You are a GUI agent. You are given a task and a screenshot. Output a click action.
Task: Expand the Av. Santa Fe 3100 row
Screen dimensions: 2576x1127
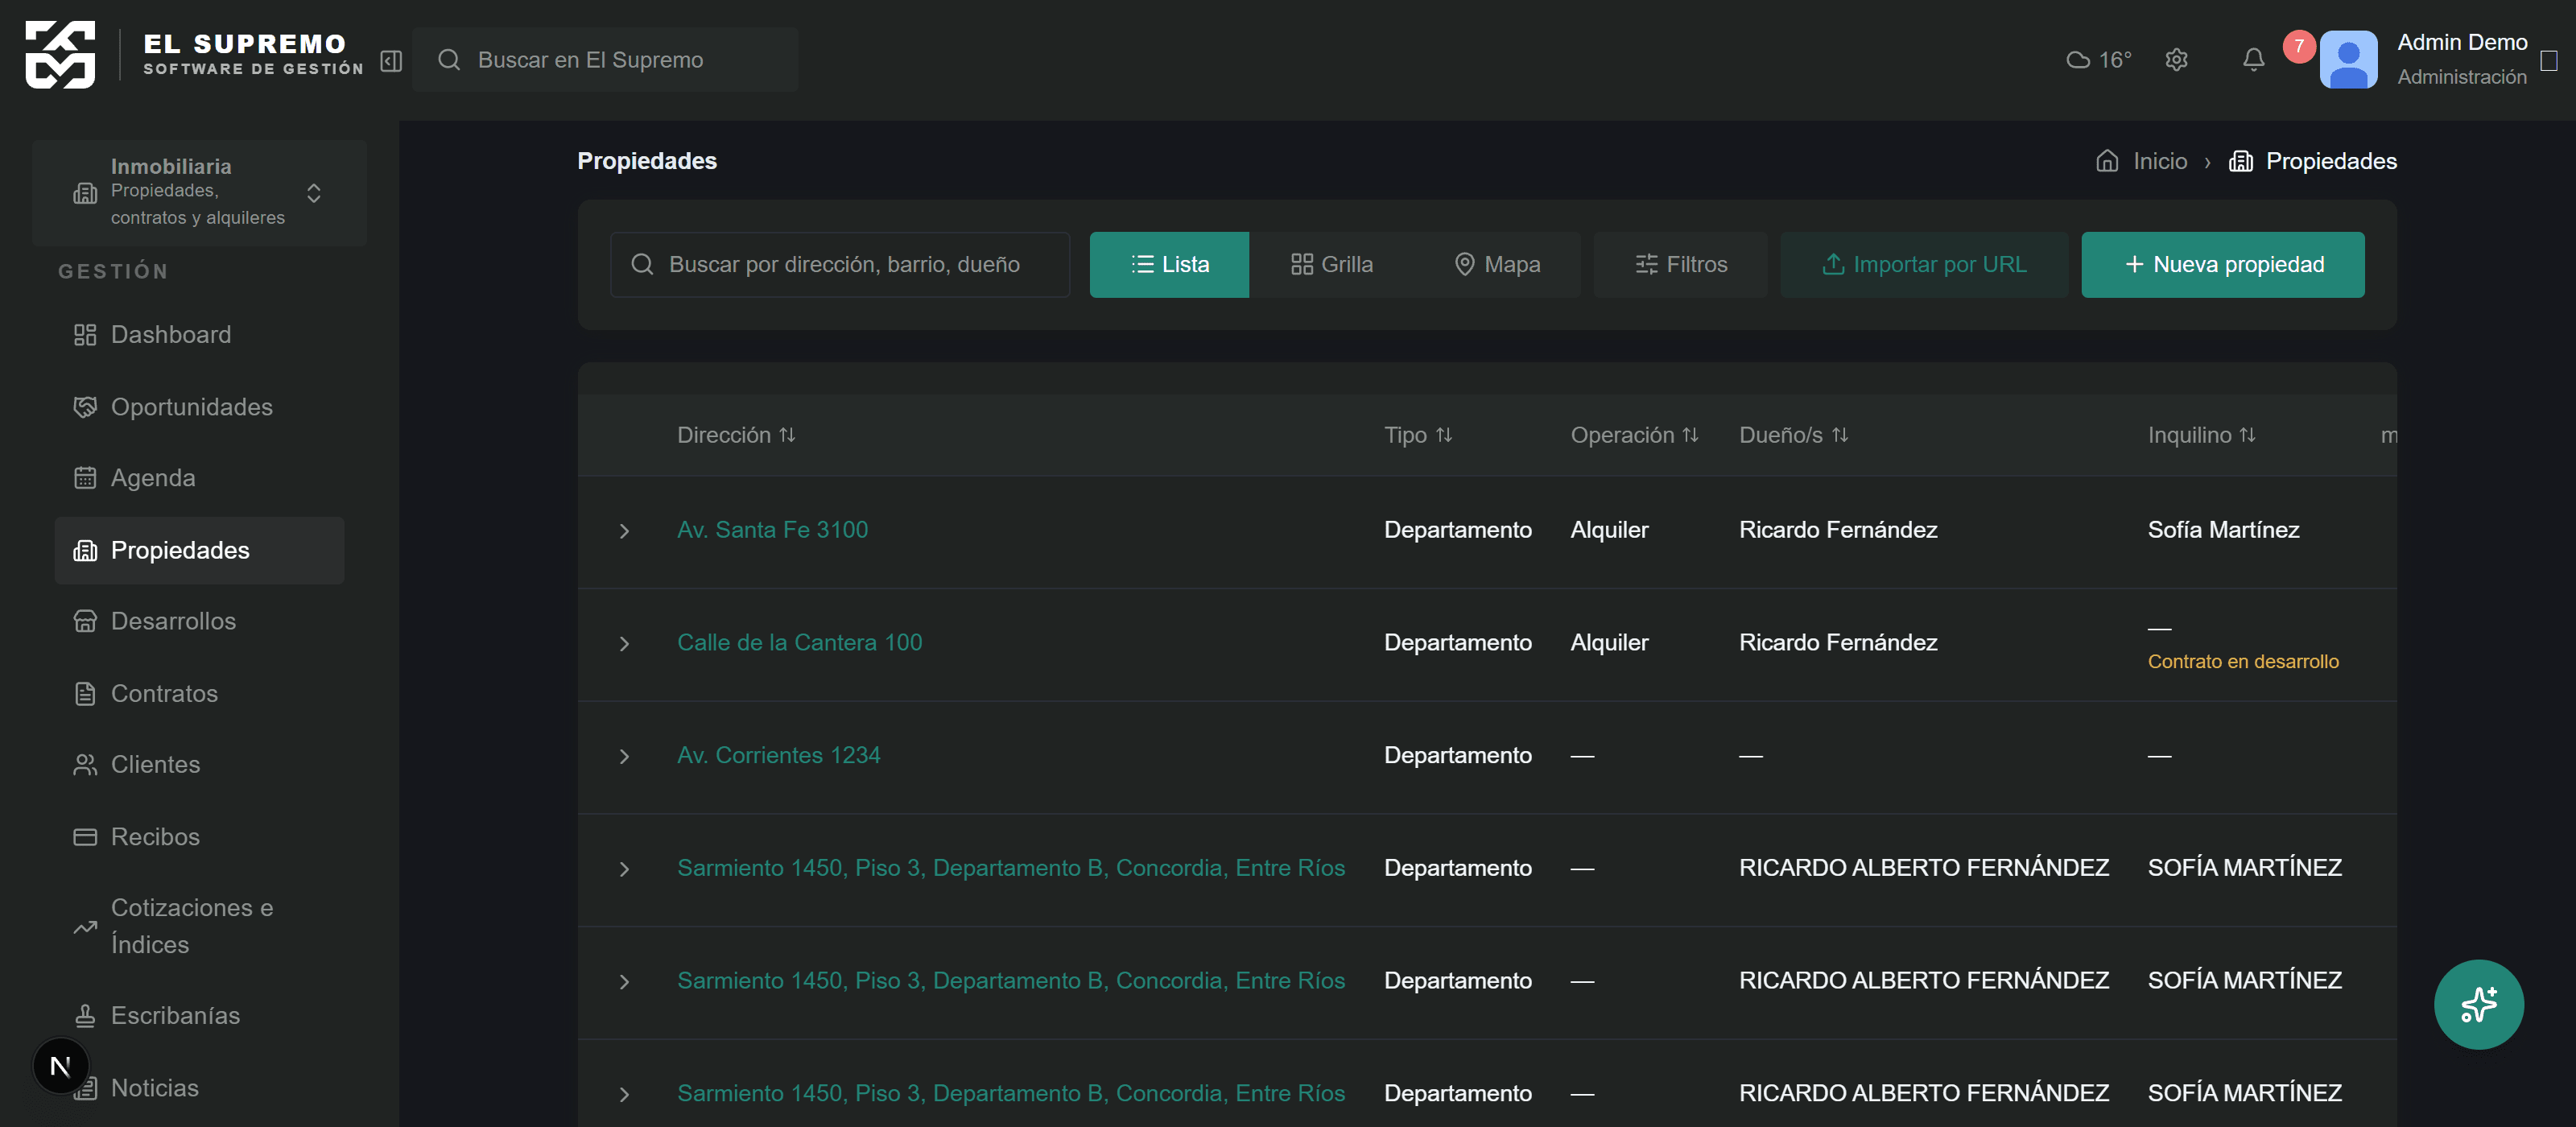click(624, 531)
